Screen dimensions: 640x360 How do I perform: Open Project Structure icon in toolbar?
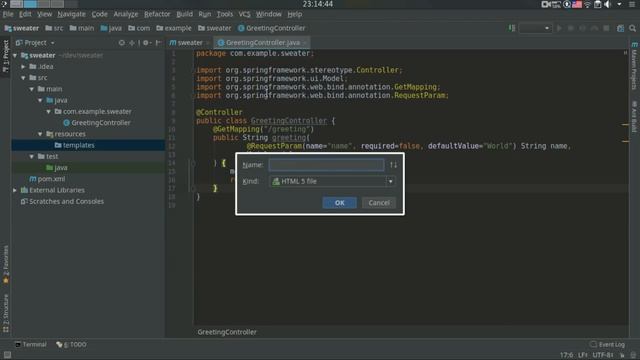[x=620, y=28]
